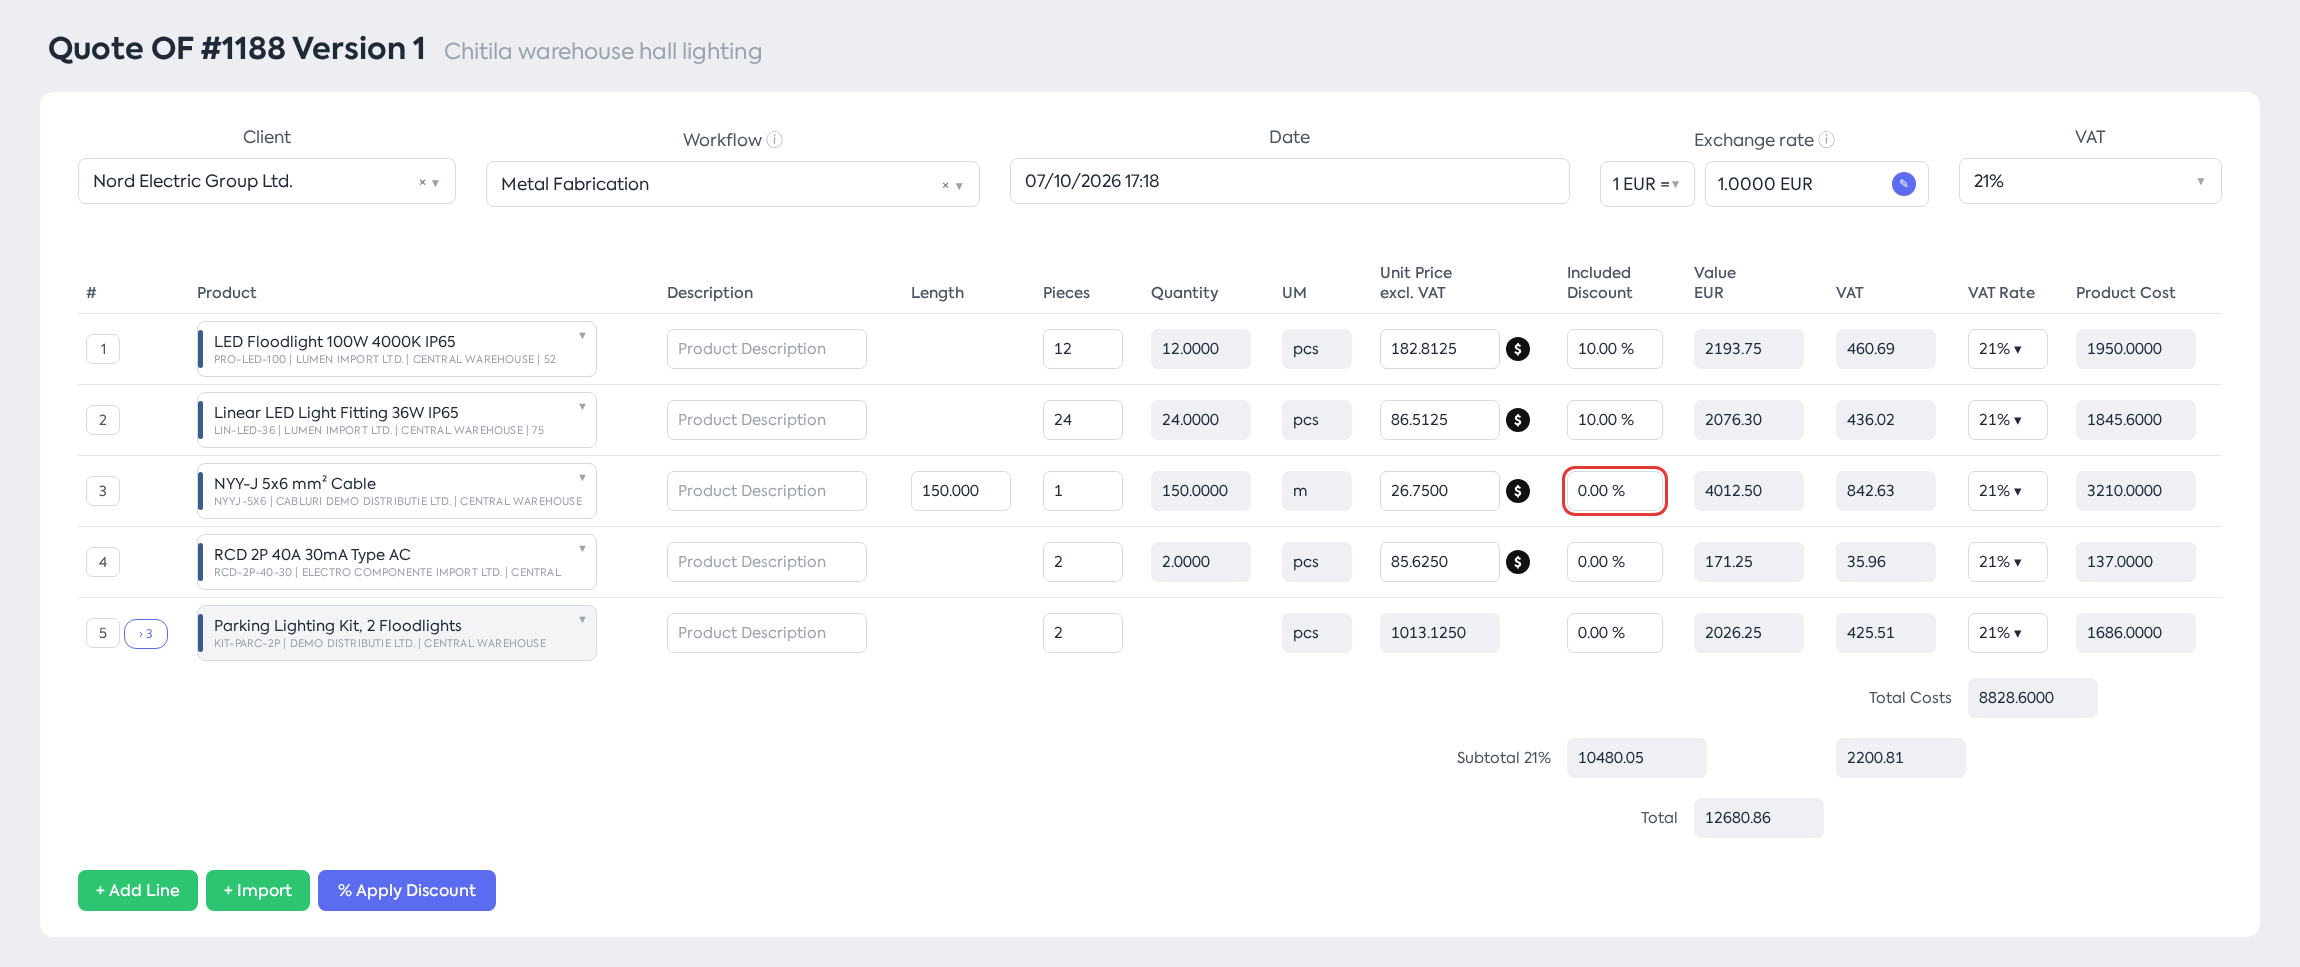Click the discount field for NYY-J Cable row
The width and height of the screenshot is (2300, 967).
coord(1615,491)
